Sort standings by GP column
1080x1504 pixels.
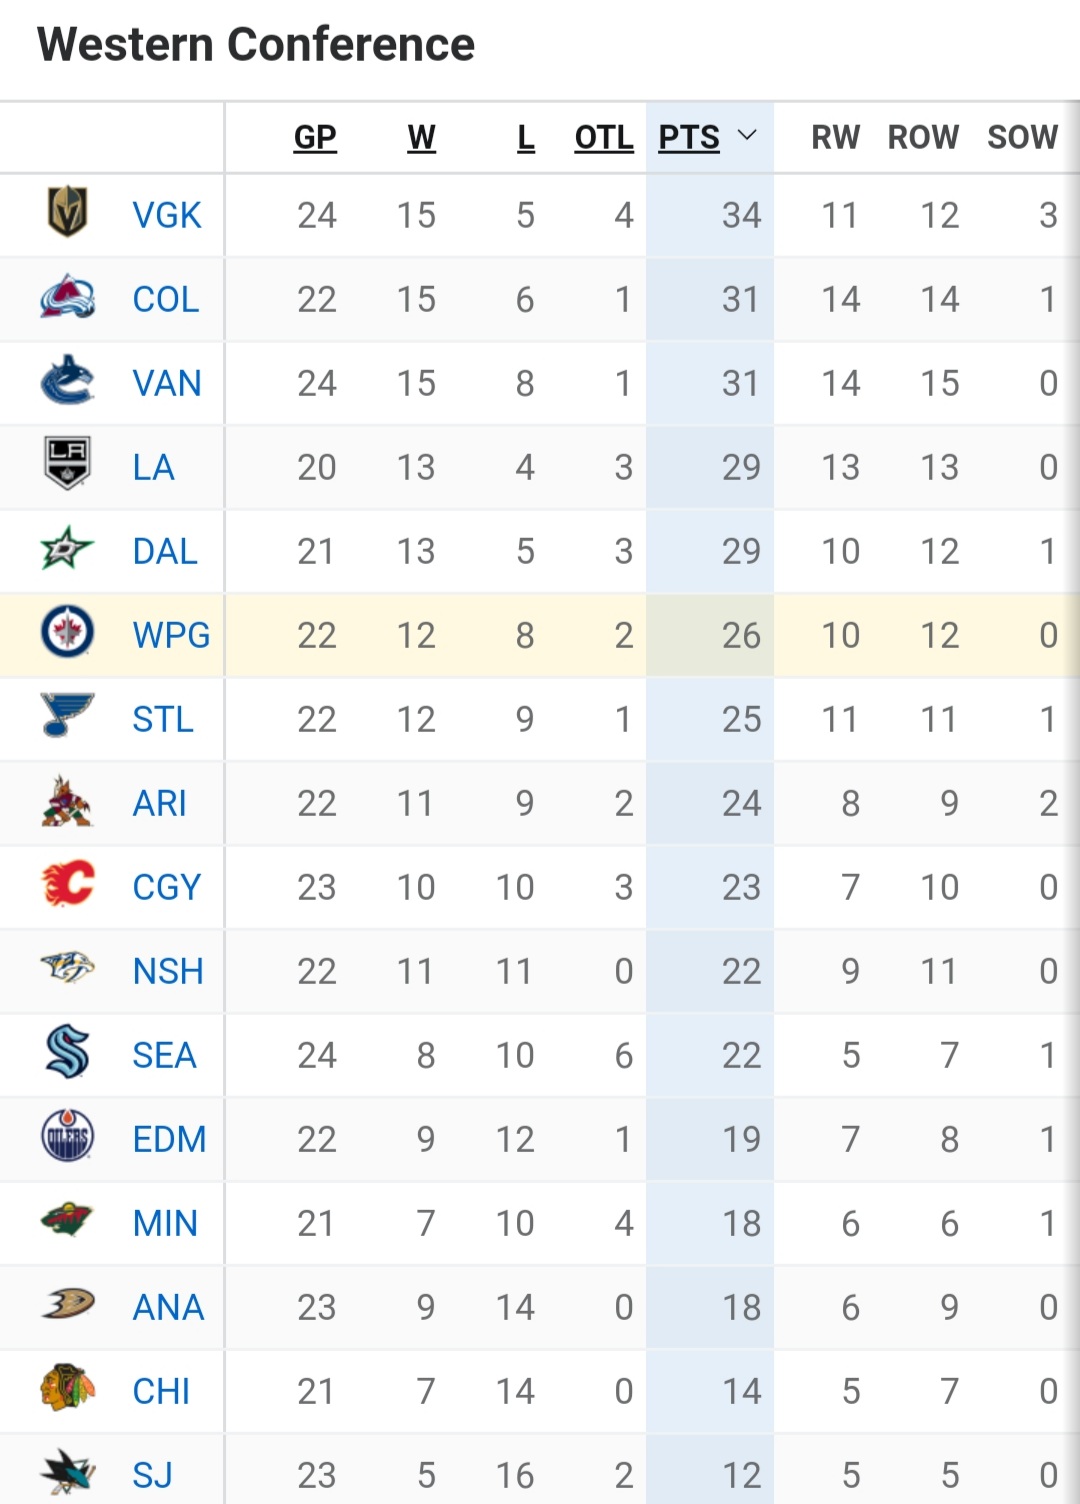[x=315, y=137]
